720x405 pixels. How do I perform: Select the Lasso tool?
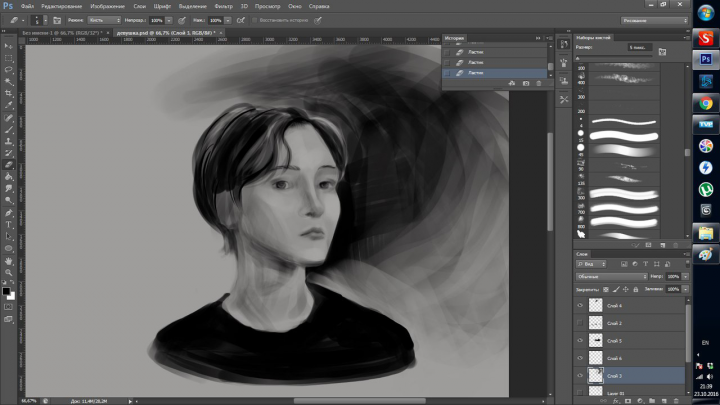[x=8, y=69]
